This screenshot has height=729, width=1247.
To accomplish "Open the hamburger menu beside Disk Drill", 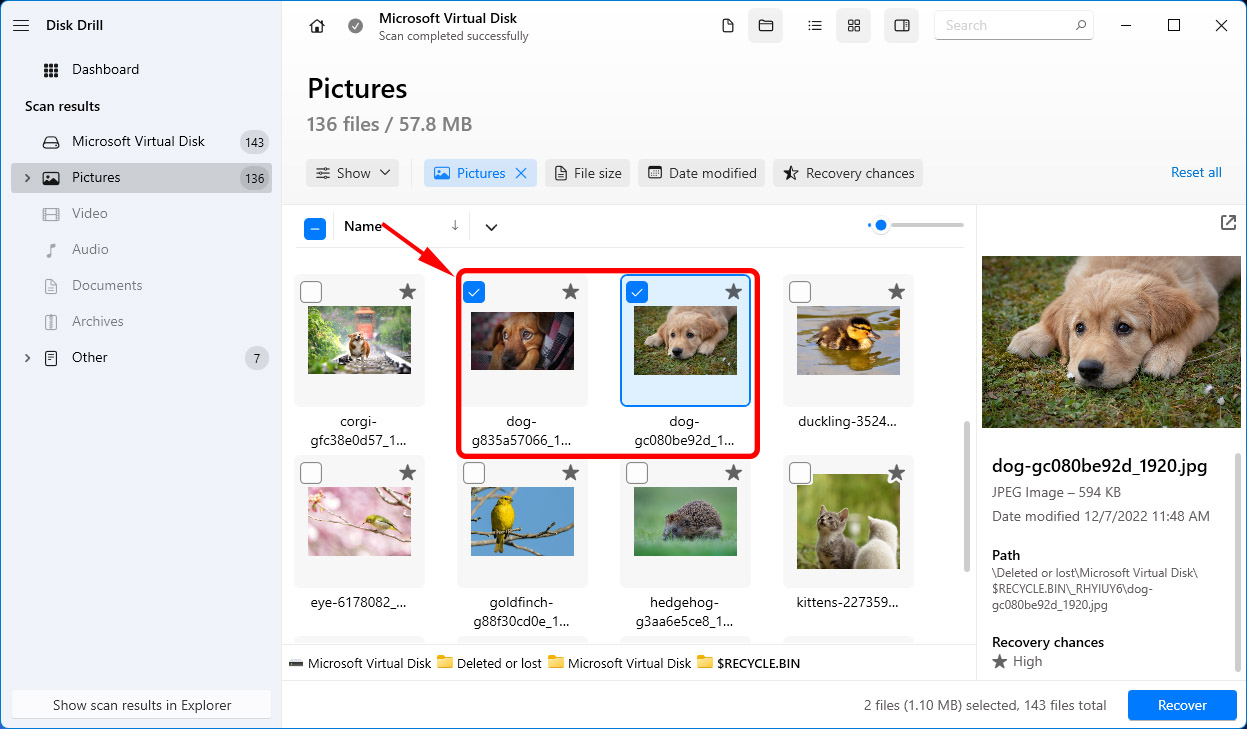I will 20,25.
